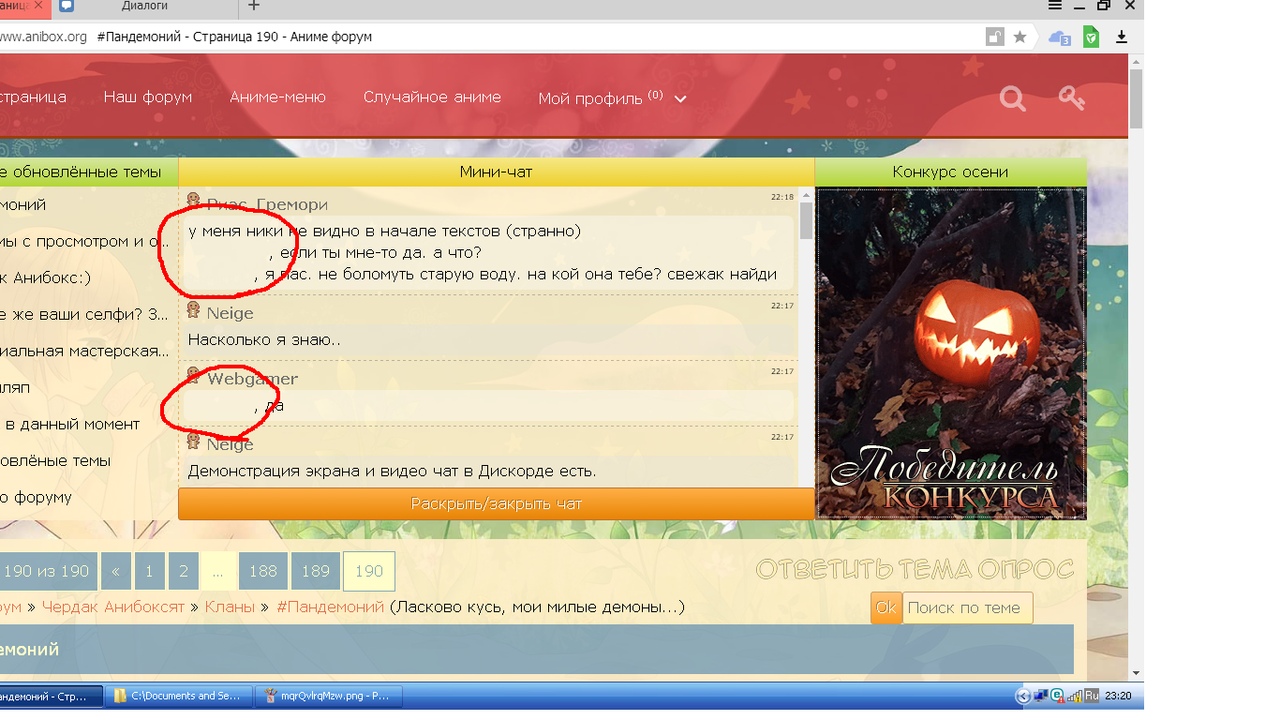Open the browser downloads arrow icon
This screenshot has width=1280, height=720.
(1121, 37)
